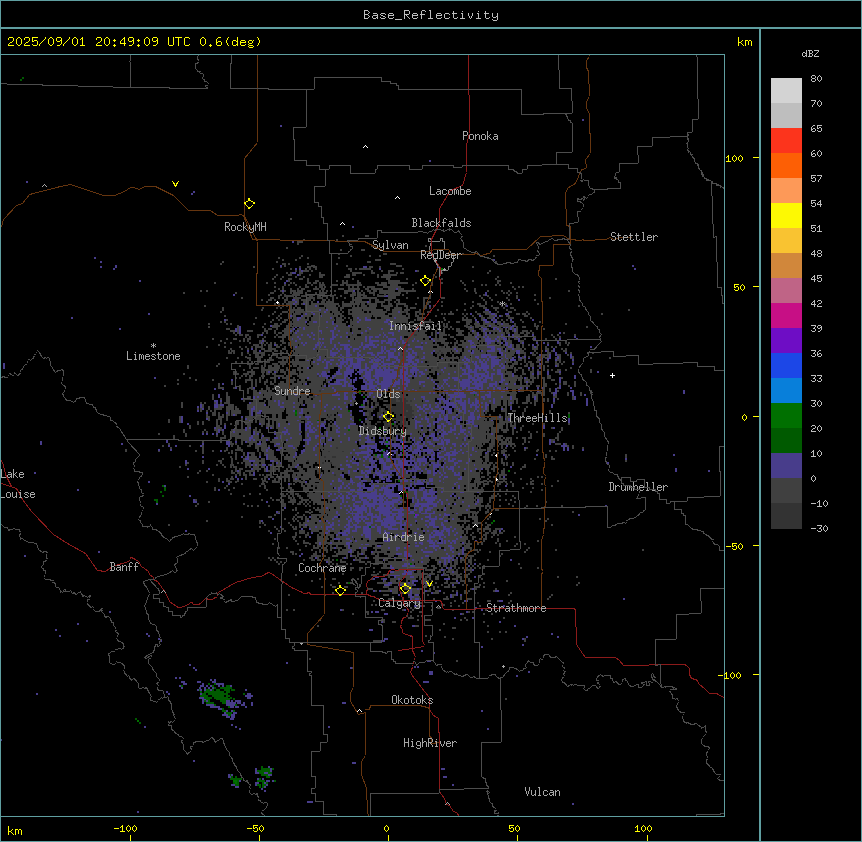Click the Calgary city label
Viewport: 862px width, 842px height.
pos(399,603)
